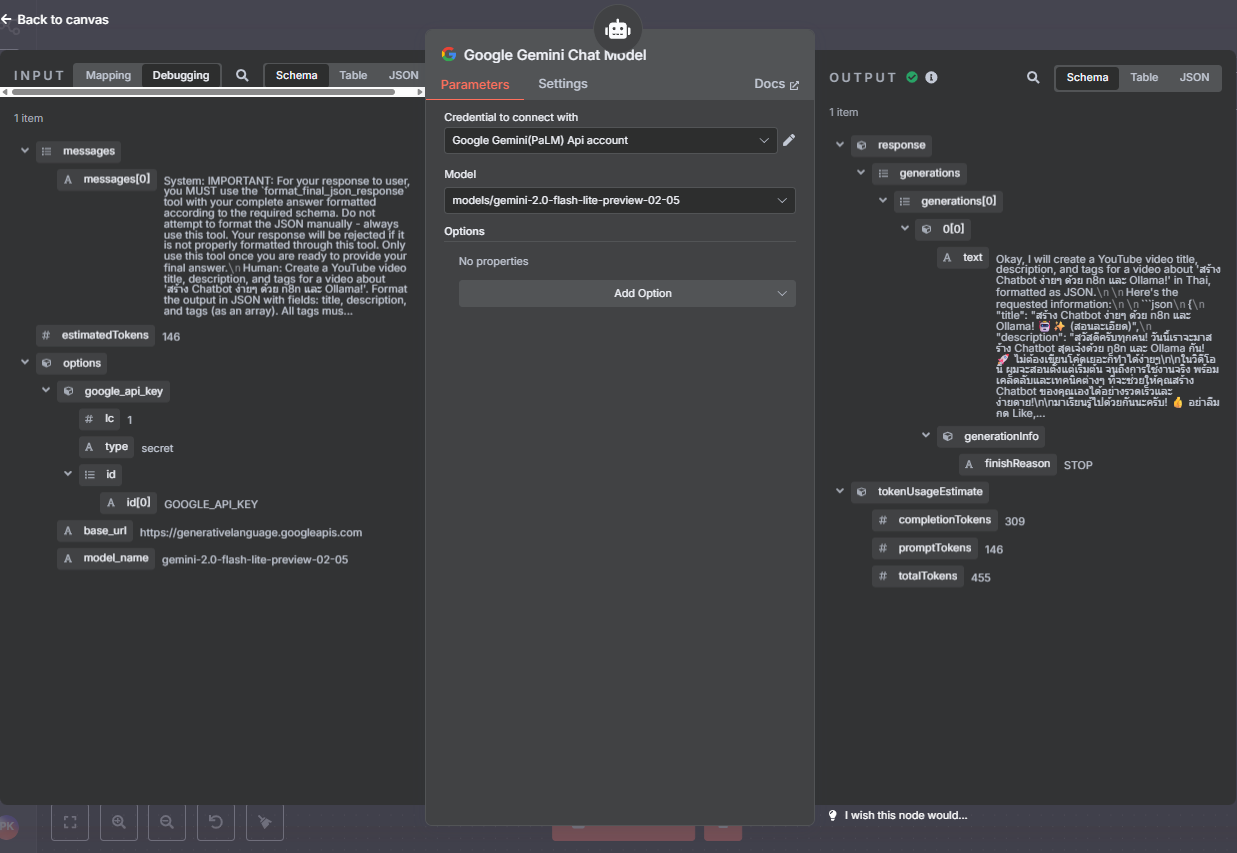Open the Add Option dropdown
Screen dimensions: 1237x853
click(627, 293)
